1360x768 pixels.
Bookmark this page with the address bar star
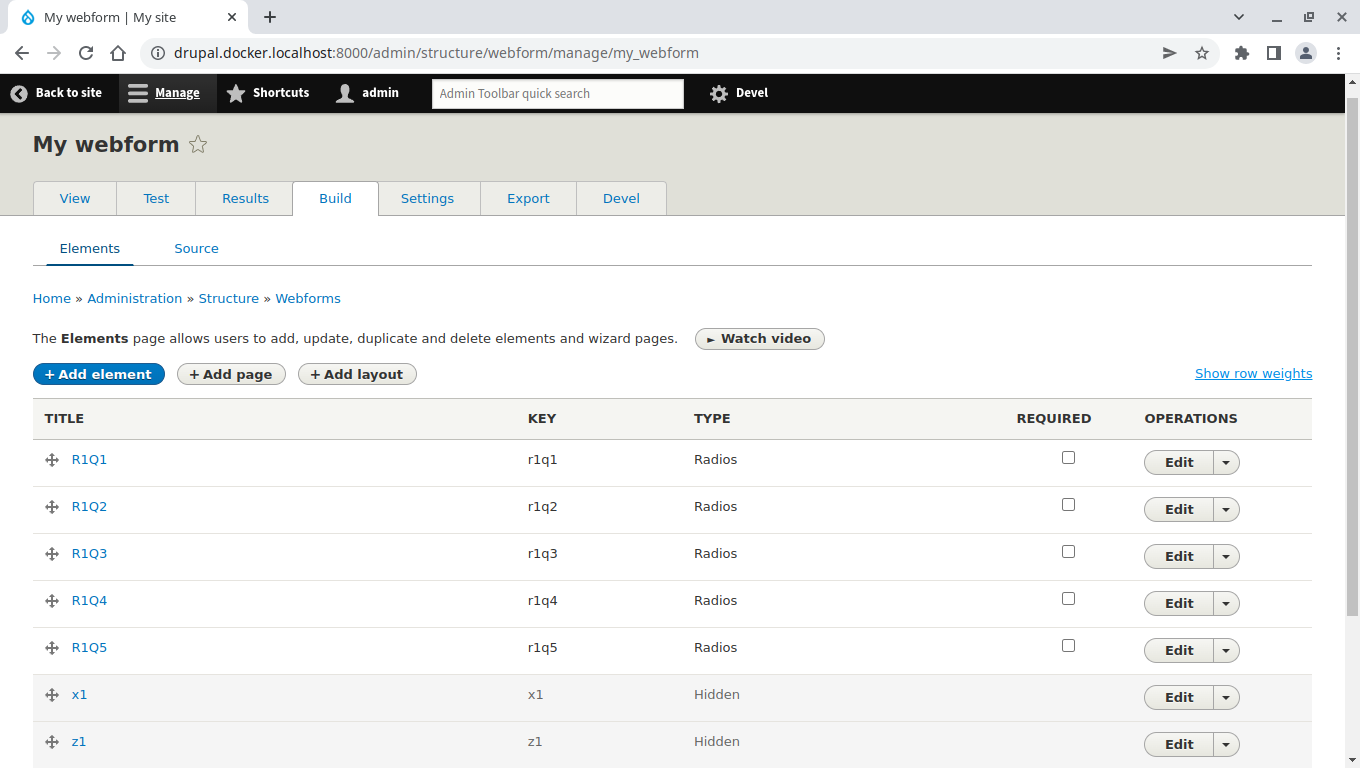[1202, 53]
